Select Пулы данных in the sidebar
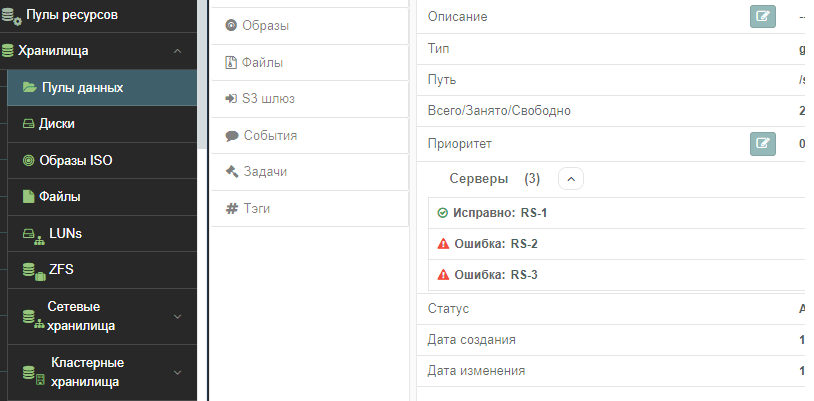 (82, 87)
